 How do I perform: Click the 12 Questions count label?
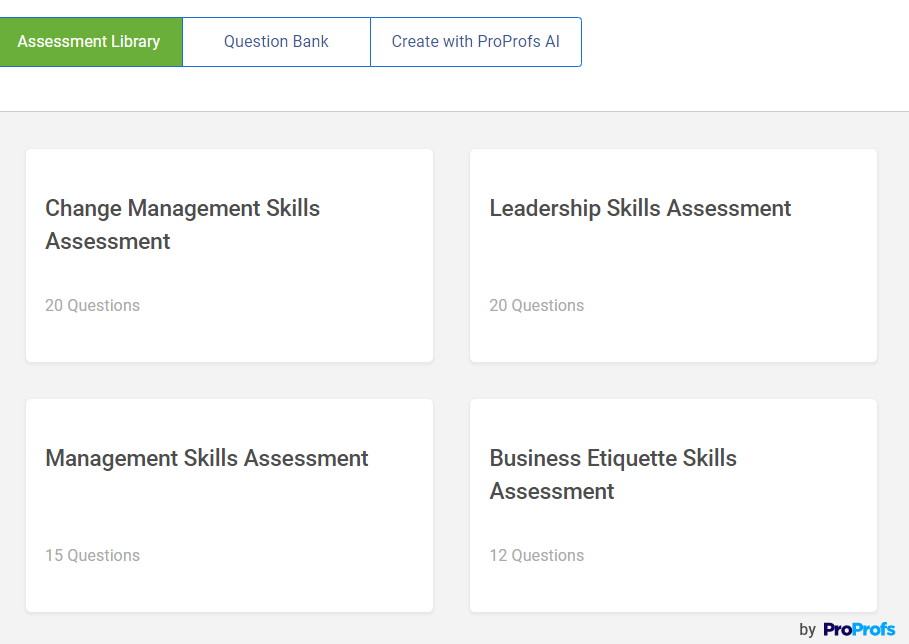536,555
